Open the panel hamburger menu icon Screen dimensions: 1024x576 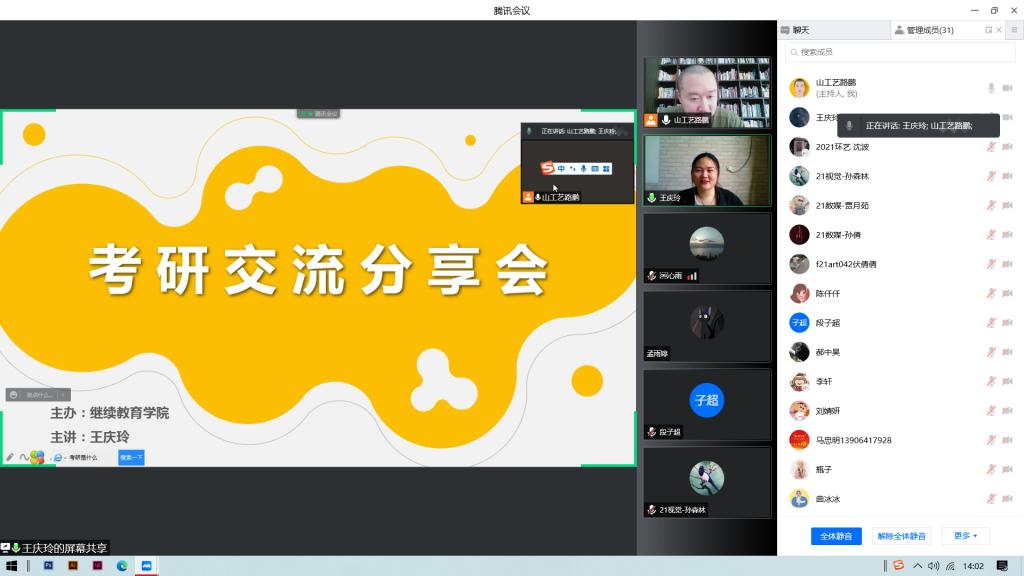point(1013,30)
